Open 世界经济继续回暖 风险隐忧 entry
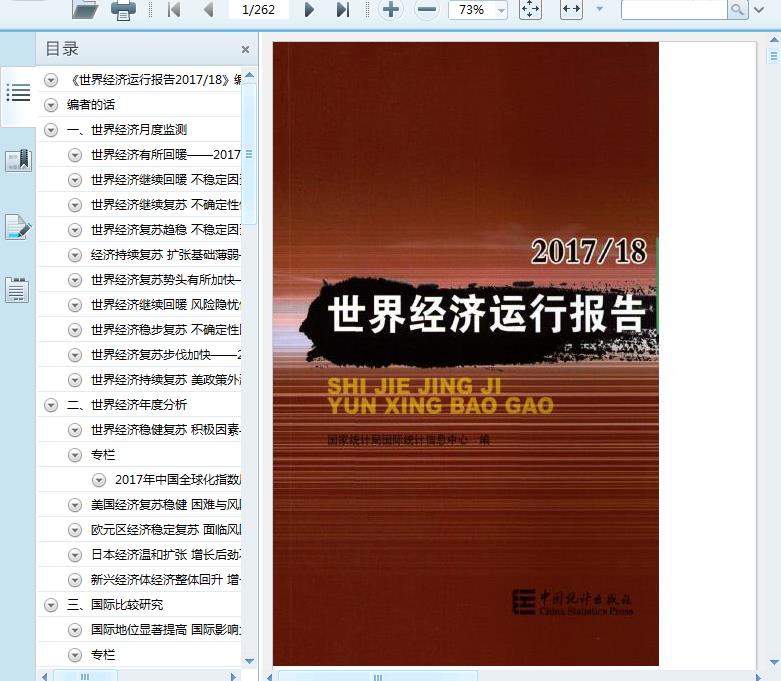The image size is (781, 681). [166, 305]
